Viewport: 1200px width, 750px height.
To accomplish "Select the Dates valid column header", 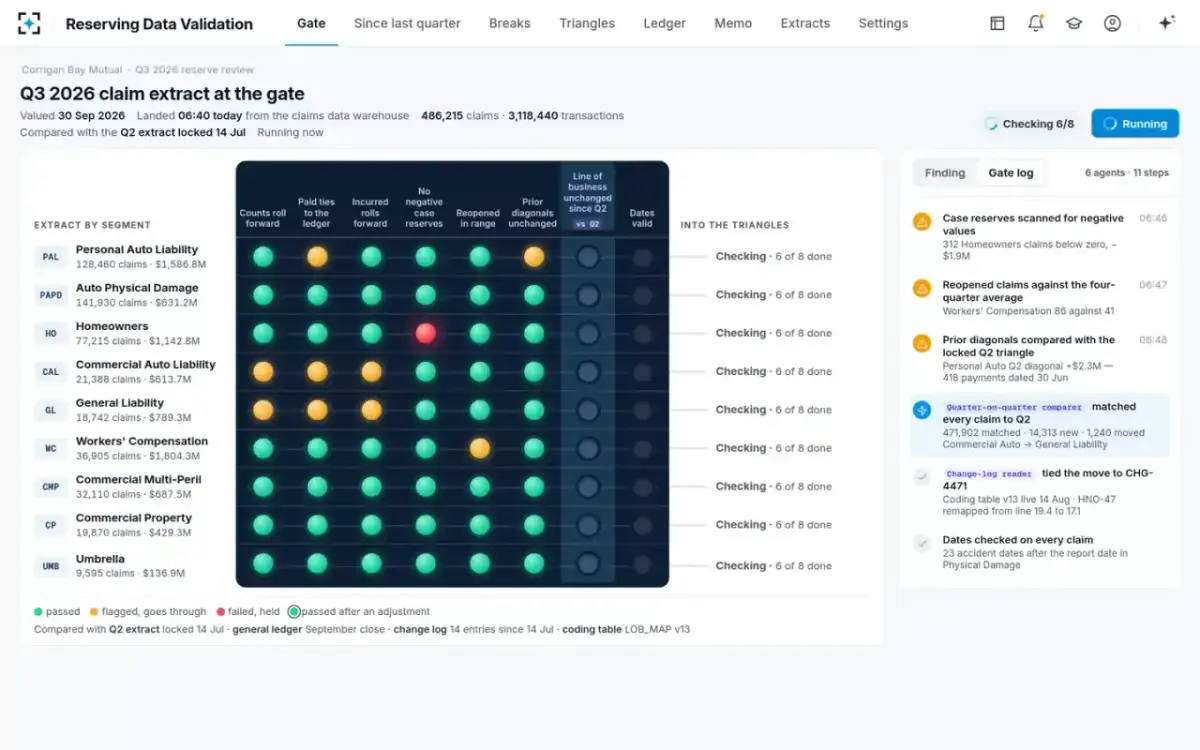I will point(642,217).
